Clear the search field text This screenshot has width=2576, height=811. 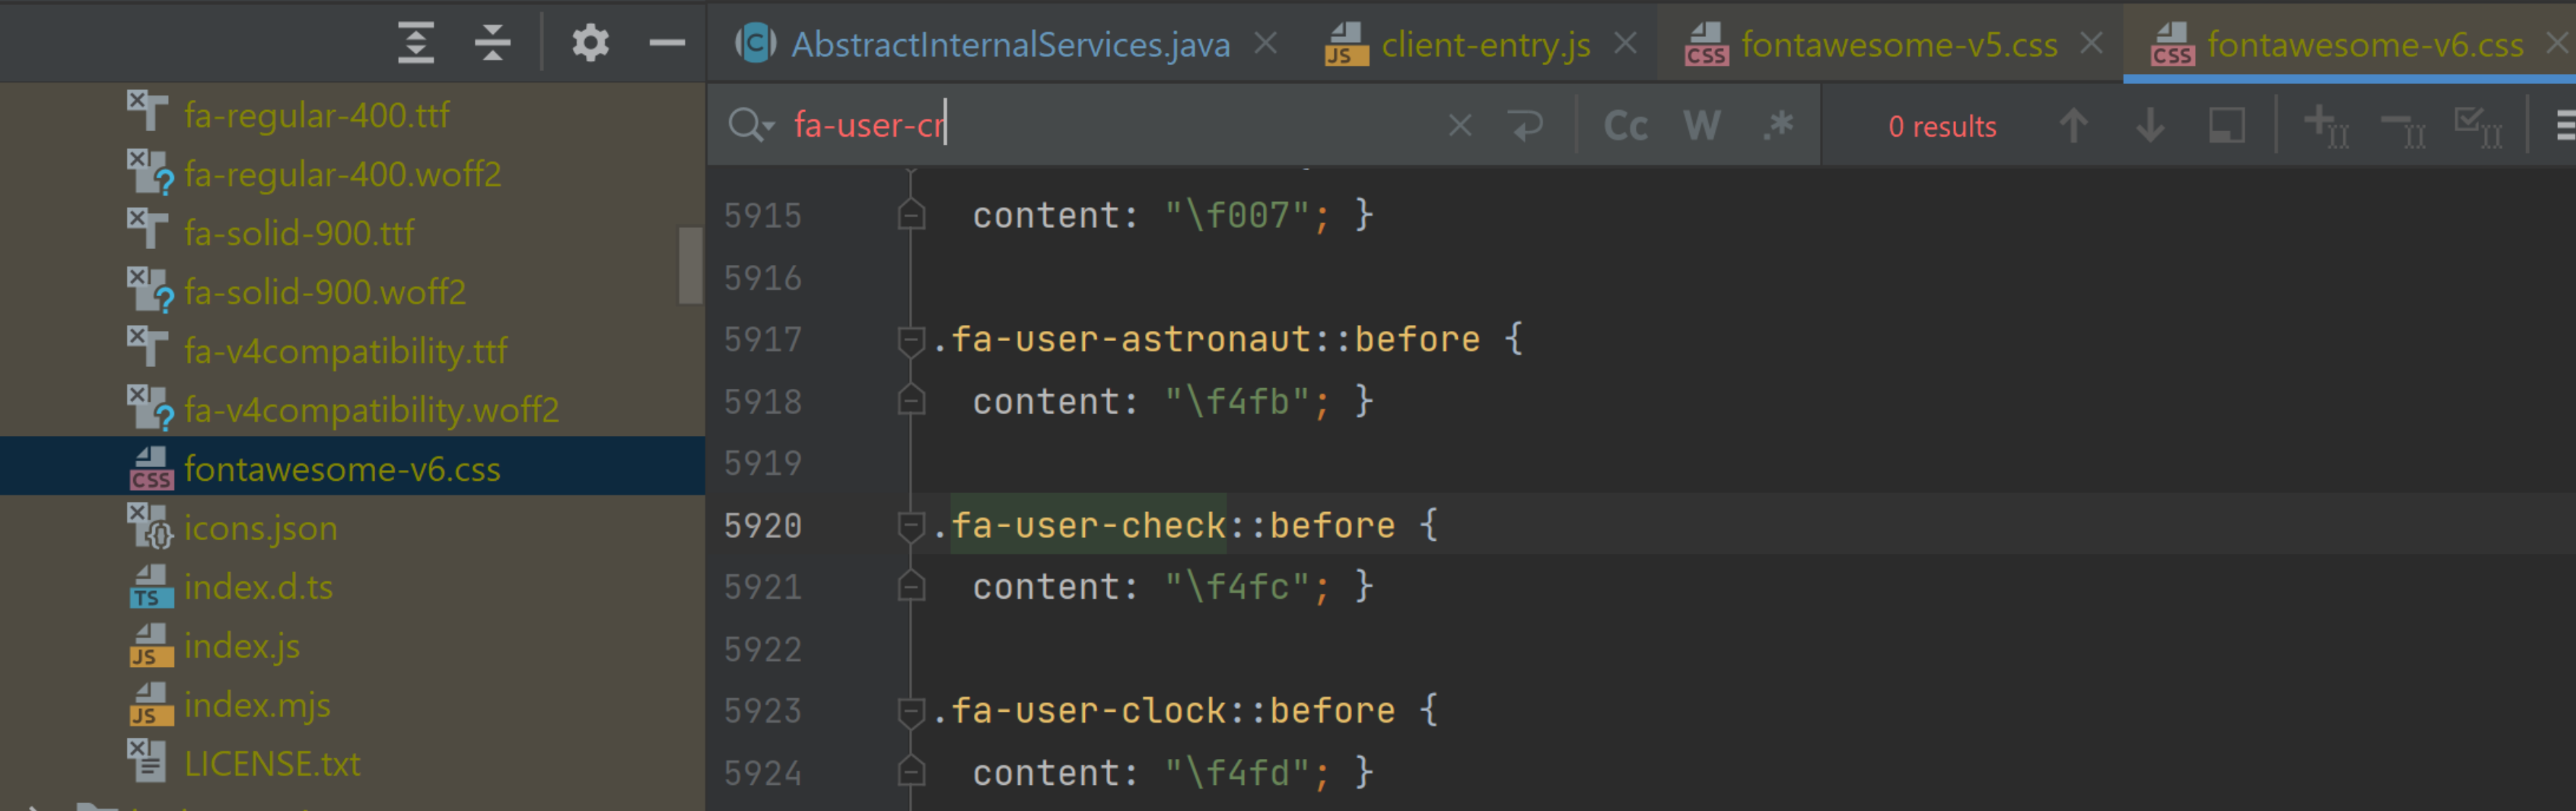pos(1459,126)
